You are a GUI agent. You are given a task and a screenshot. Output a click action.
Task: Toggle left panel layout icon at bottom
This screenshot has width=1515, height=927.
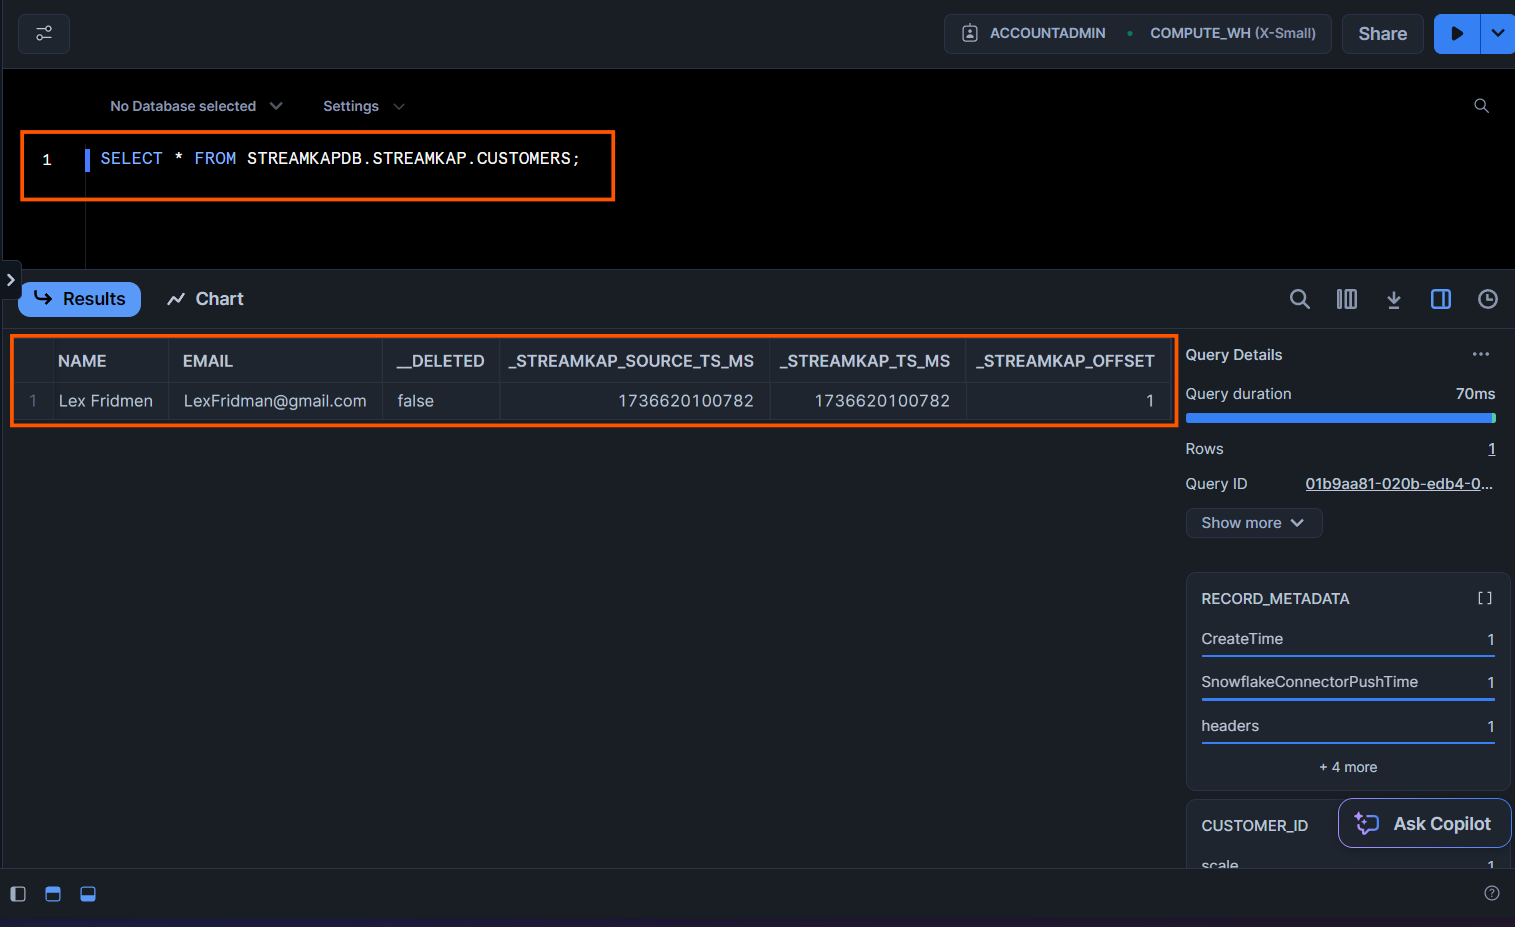click(18, 894)
